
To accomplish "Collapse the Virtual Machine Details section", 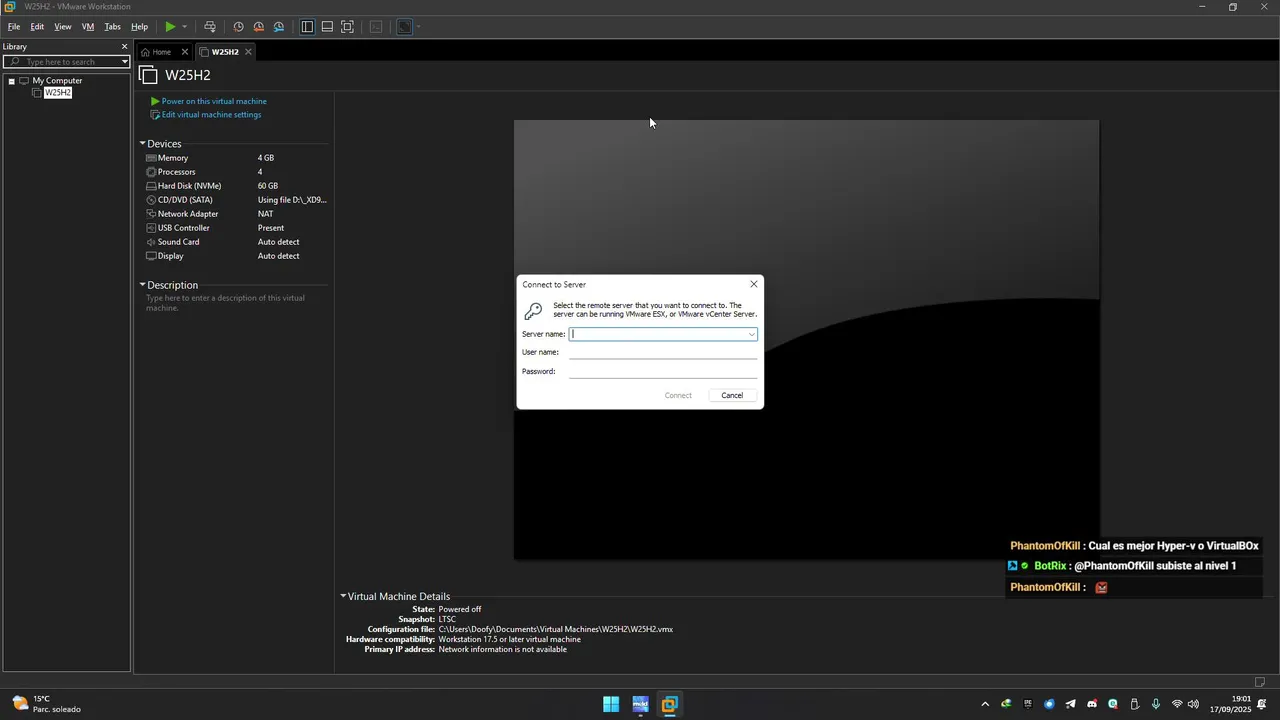I will 343,596.
